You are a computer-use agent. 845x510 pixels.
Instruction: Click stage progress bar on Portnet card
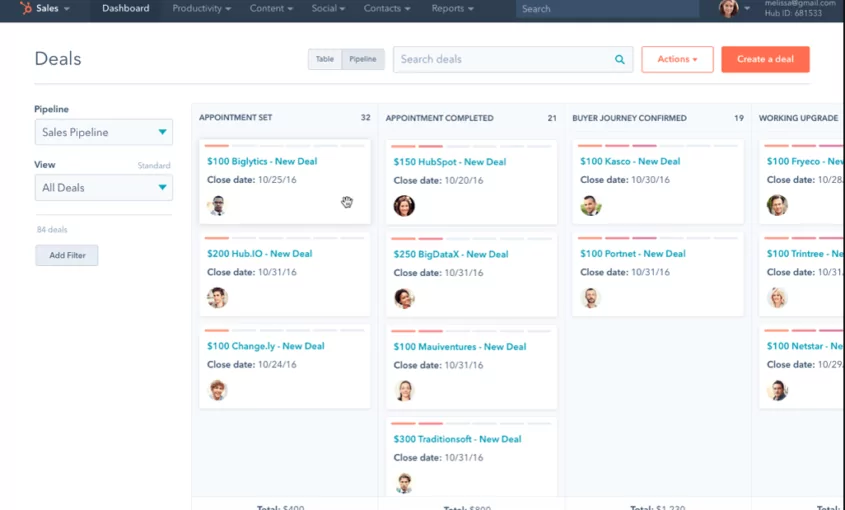657,238
